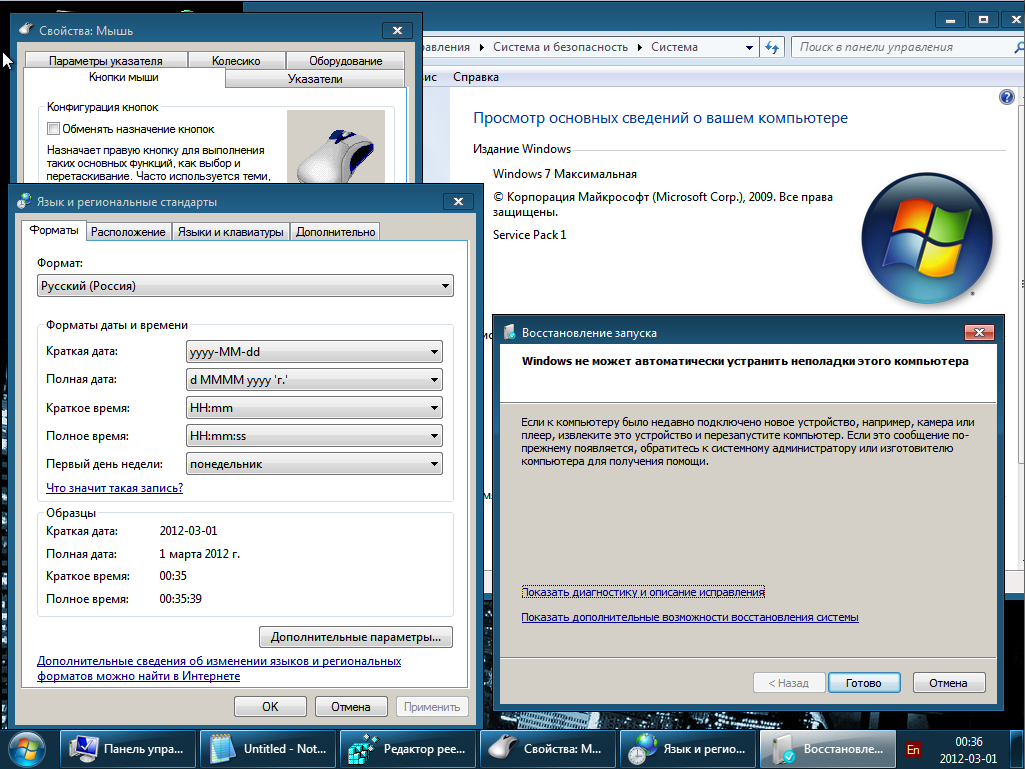
Task: Activate the Mouse Properties taskbar button
Action: click(547, 749)
